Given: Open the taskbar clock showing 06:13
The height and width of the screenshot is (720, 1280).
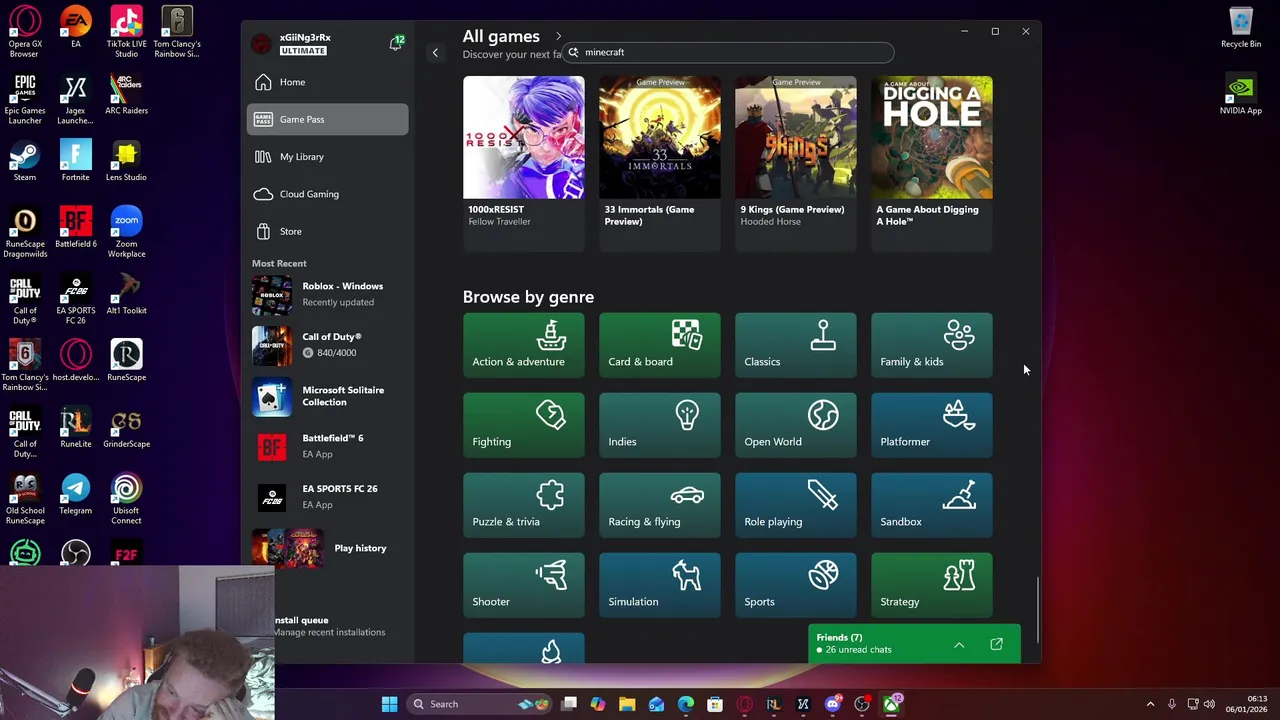Looking at the screenshot, I should click(x=1247, y=704).
